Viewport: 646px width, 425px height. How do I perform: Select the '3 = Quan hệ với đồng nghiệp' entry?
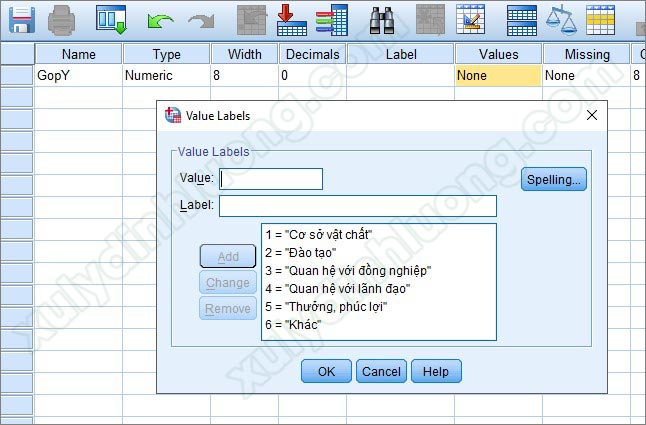tap(347, 270)
